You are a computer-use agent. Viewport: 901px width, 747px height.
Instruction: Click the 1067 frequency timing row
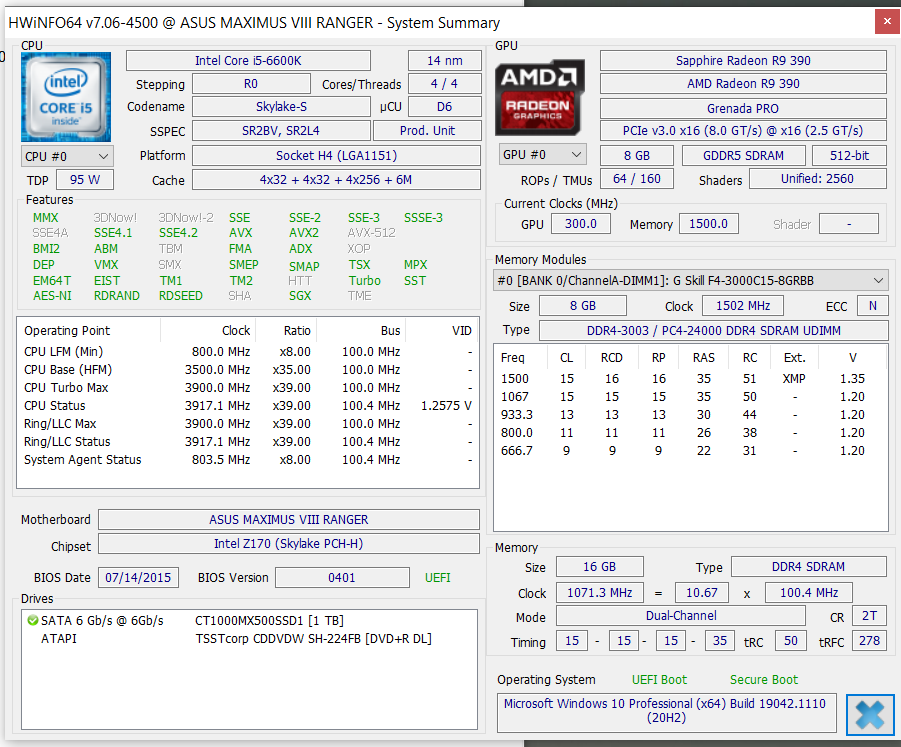pos(690,396)
